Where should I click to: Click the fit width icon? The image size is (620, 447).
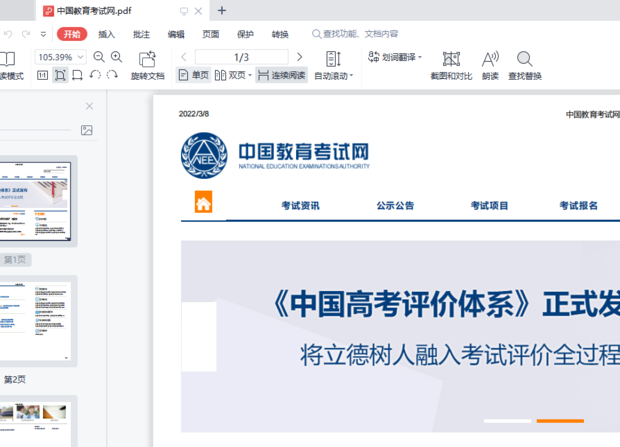pos(78,75)
